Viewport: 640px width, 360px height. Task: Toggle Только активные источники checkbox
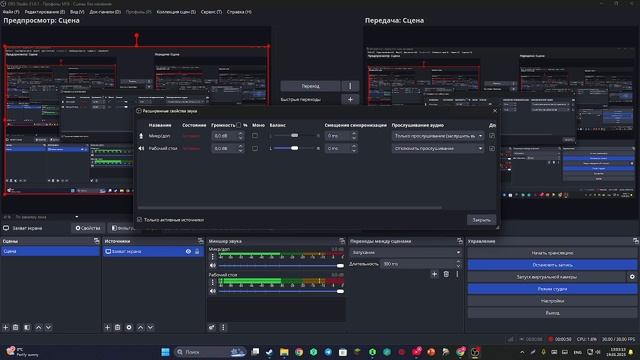pos(140,220)
